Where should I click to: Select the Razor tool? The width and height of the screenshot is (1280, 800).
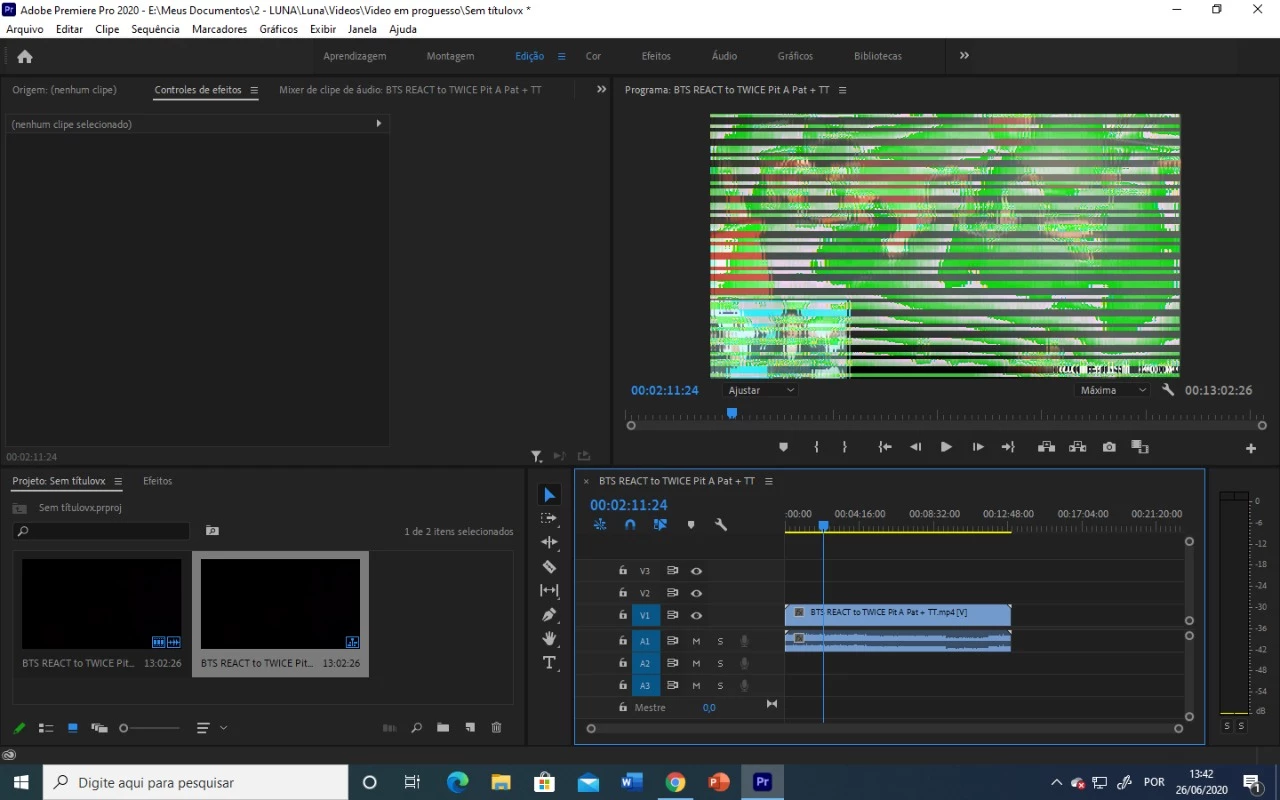549,566
